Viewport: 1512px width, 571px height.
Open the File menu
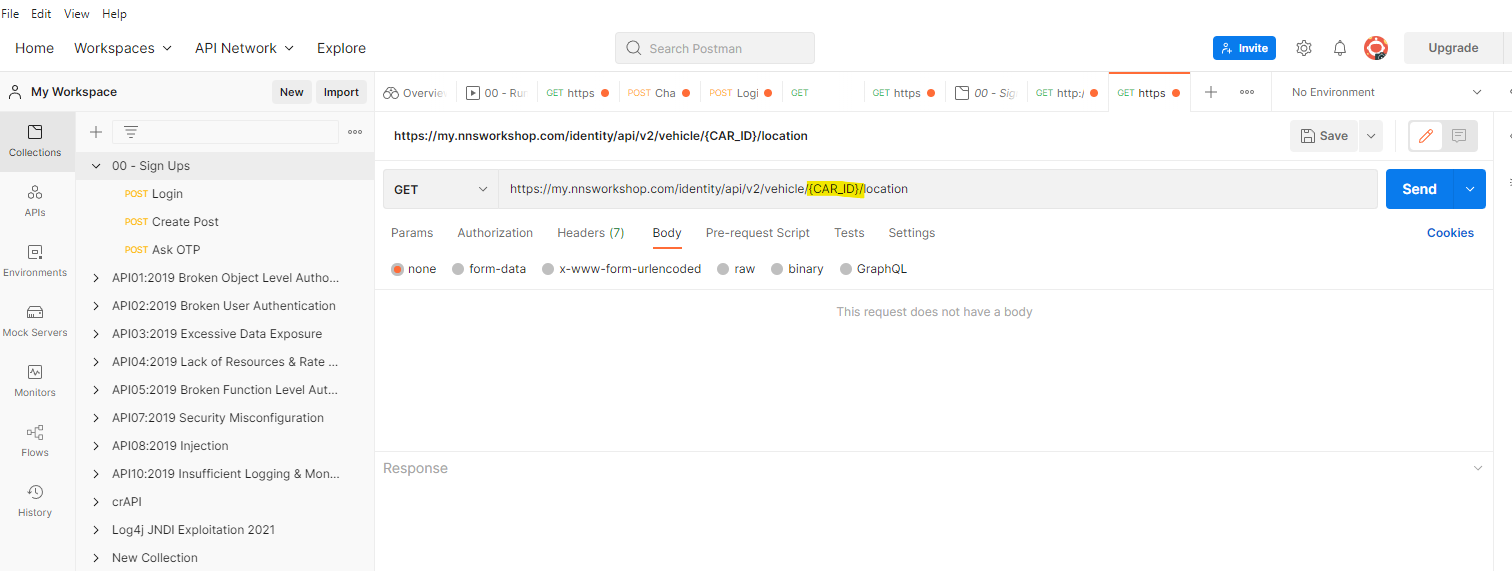[11, 14]
